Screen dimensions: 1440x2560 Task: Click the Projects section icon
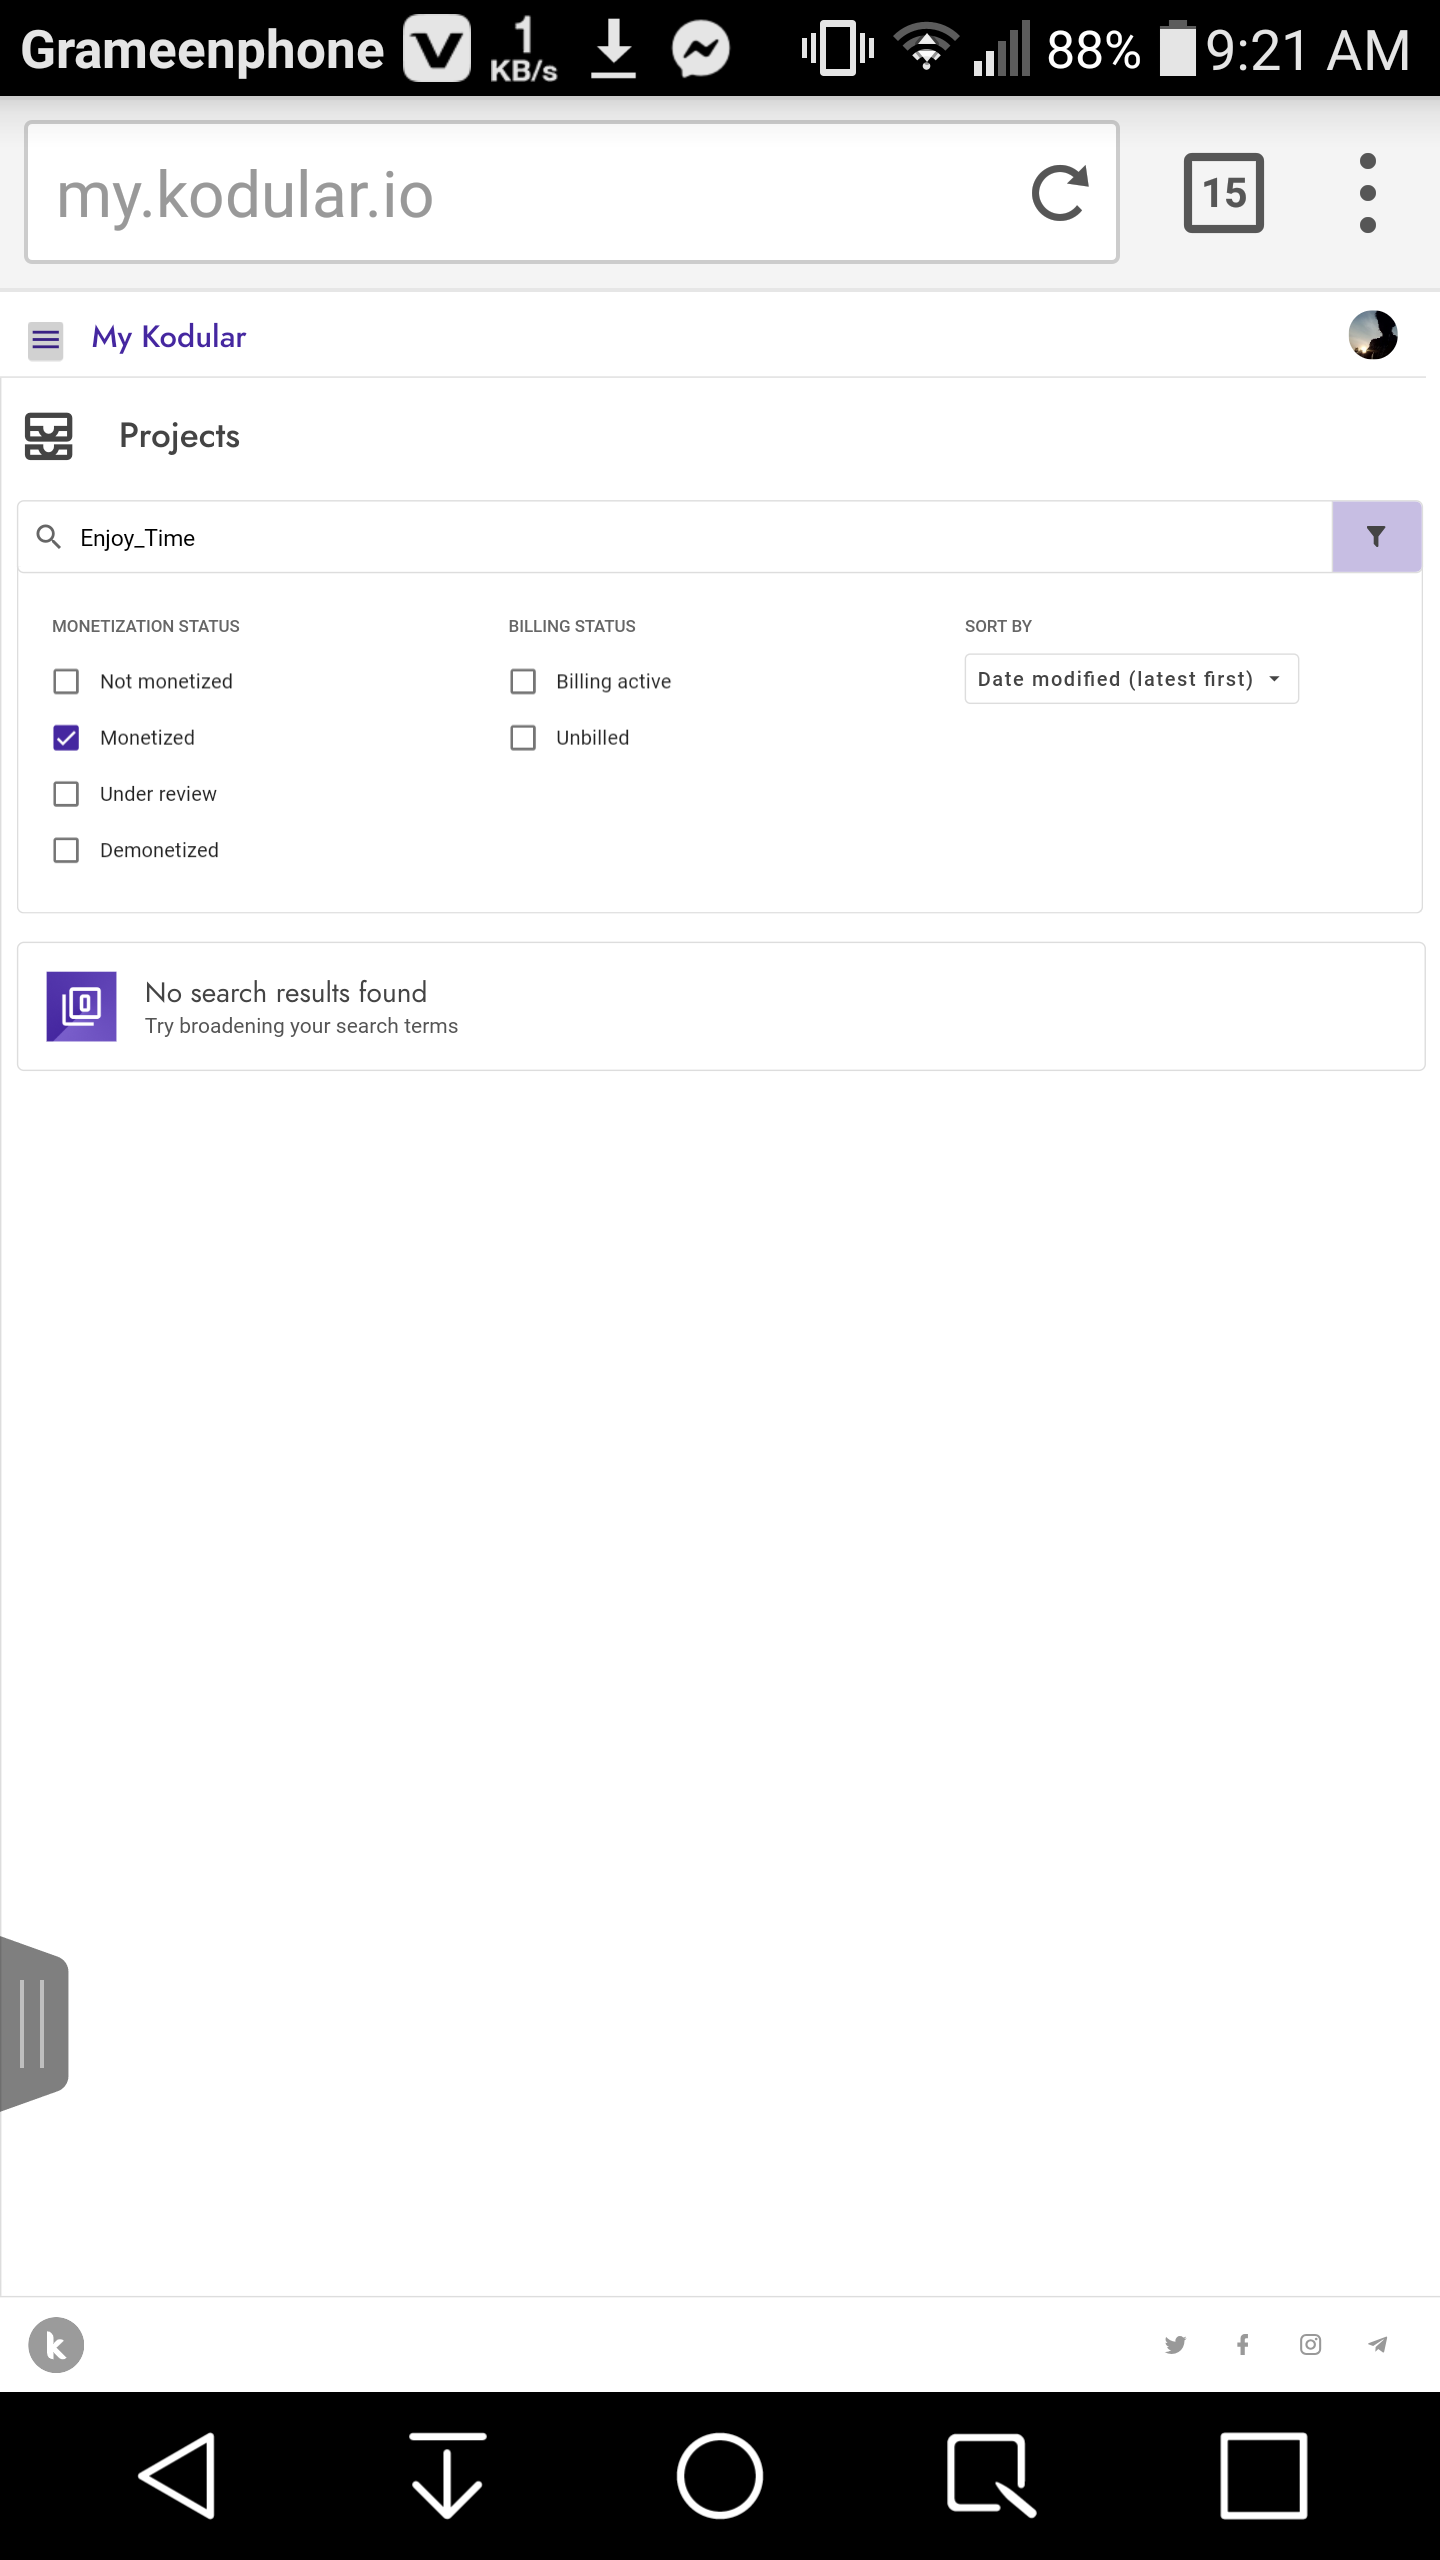tap(48, 436)
